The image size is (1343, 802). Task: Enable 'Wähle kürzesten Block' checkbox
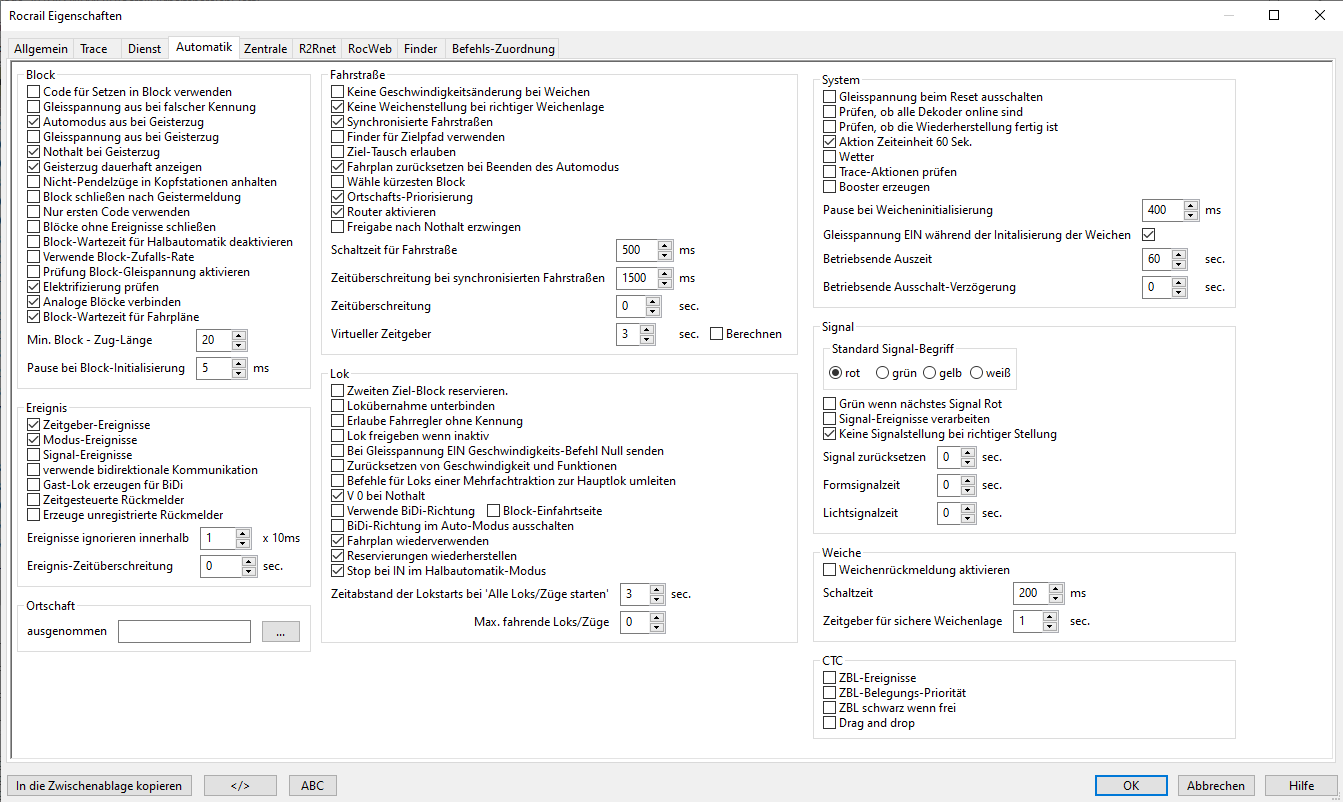click(x=338, y=182)
